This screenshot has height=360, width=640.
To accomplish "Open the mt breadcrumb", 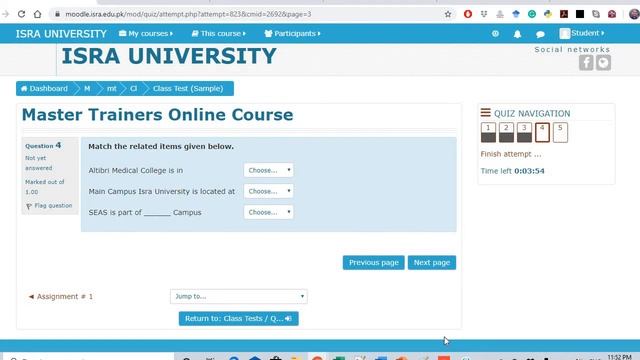I will pyautogui.click(x=111, y=89).
